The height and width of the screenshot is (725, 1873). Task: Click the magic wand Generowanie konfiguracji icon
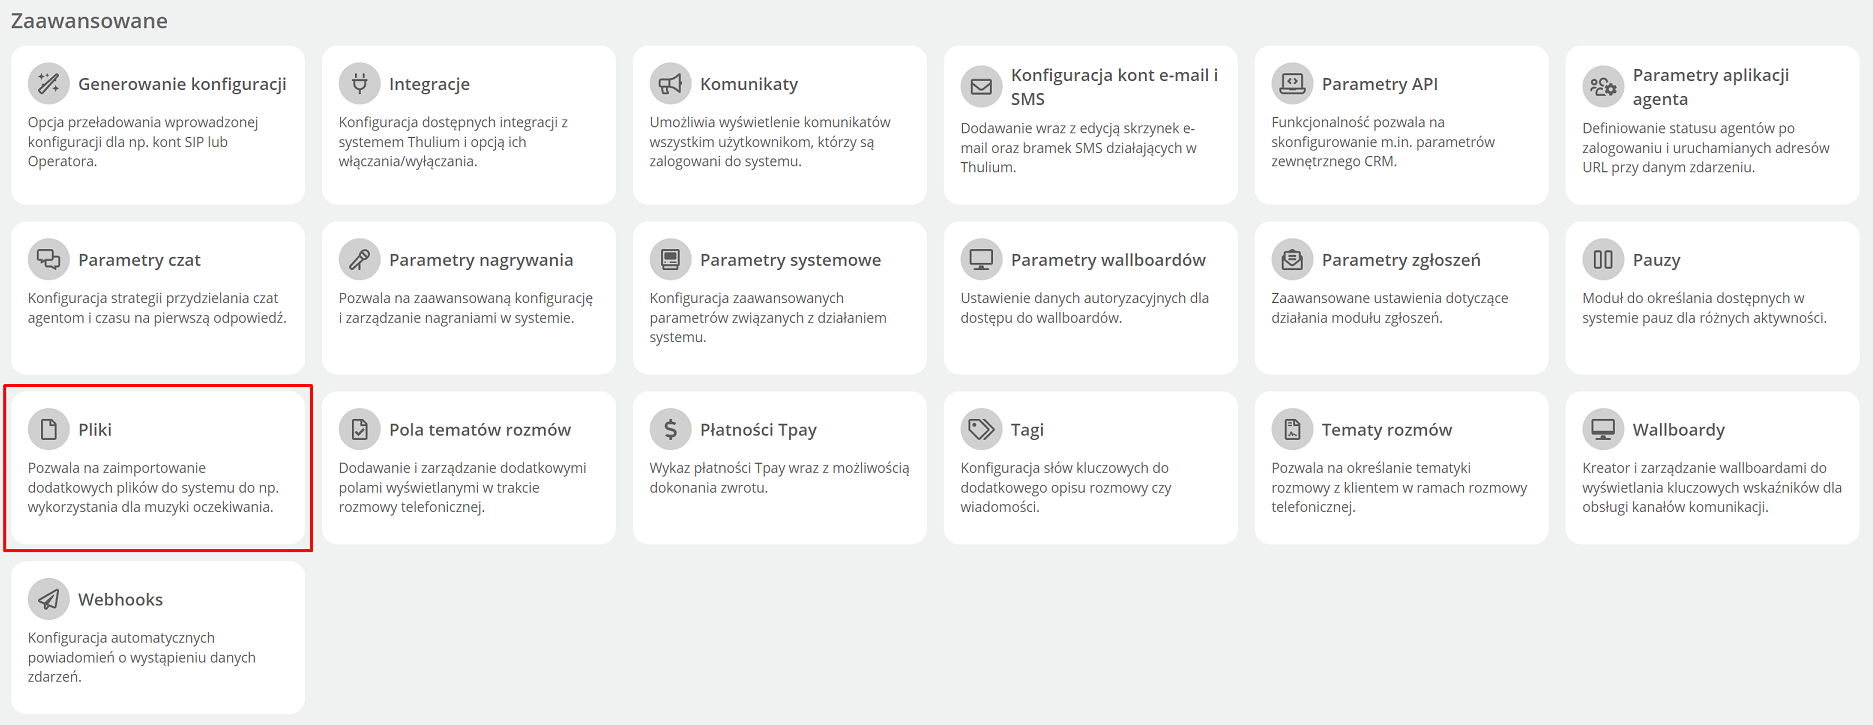[49, 84]
